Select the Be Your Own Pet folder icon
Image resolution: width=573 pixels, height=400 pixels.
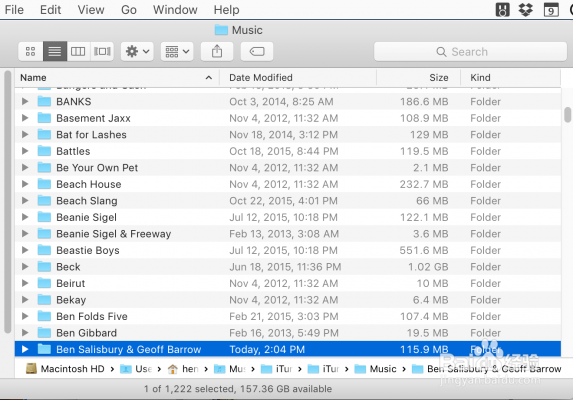point(44,167)
